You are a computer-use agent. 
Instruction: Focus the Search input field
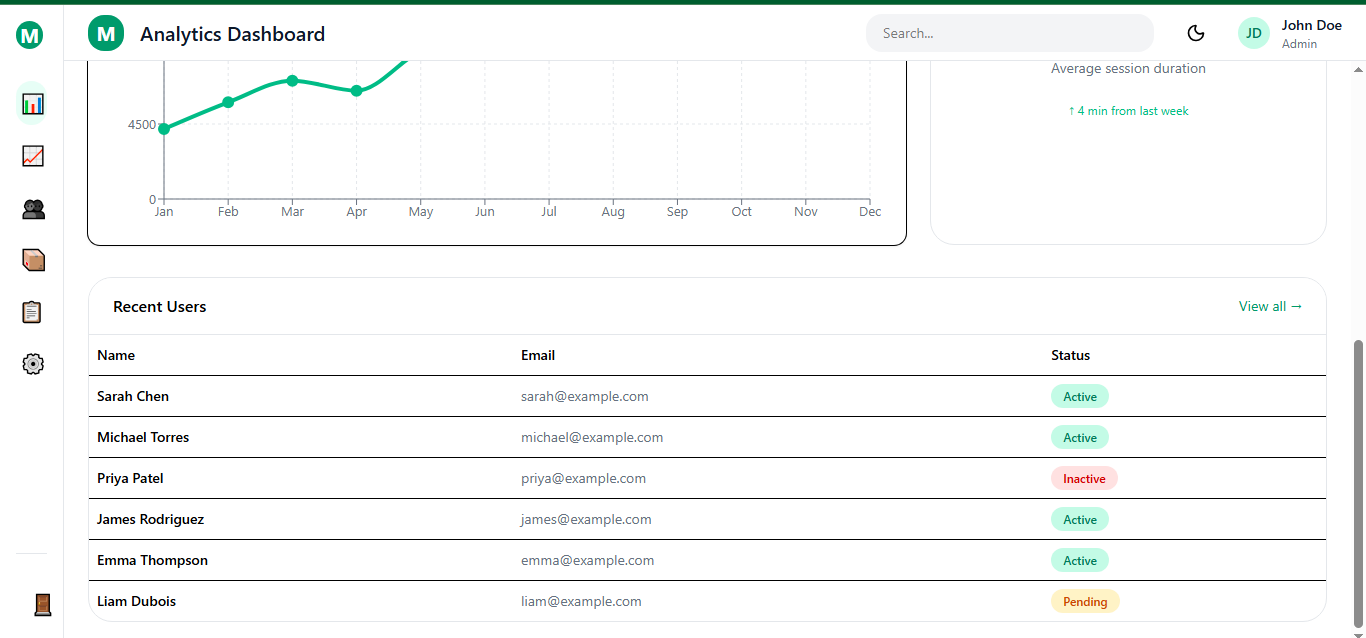(x=1009, y=33)
